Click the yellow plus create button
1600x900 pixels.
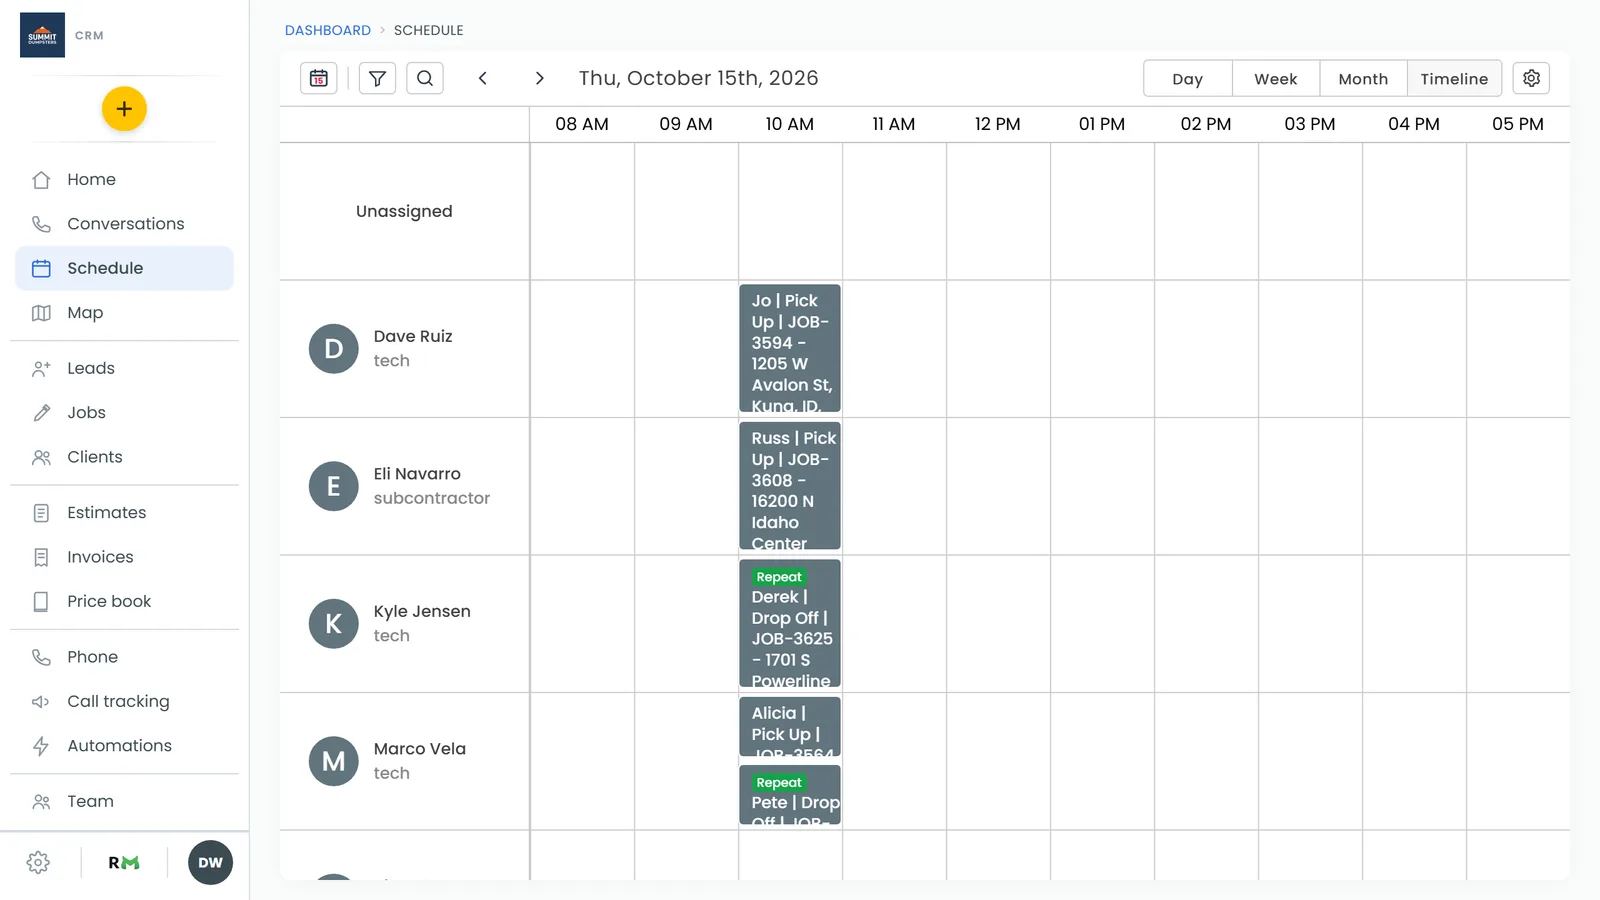(x=124, y=109)
